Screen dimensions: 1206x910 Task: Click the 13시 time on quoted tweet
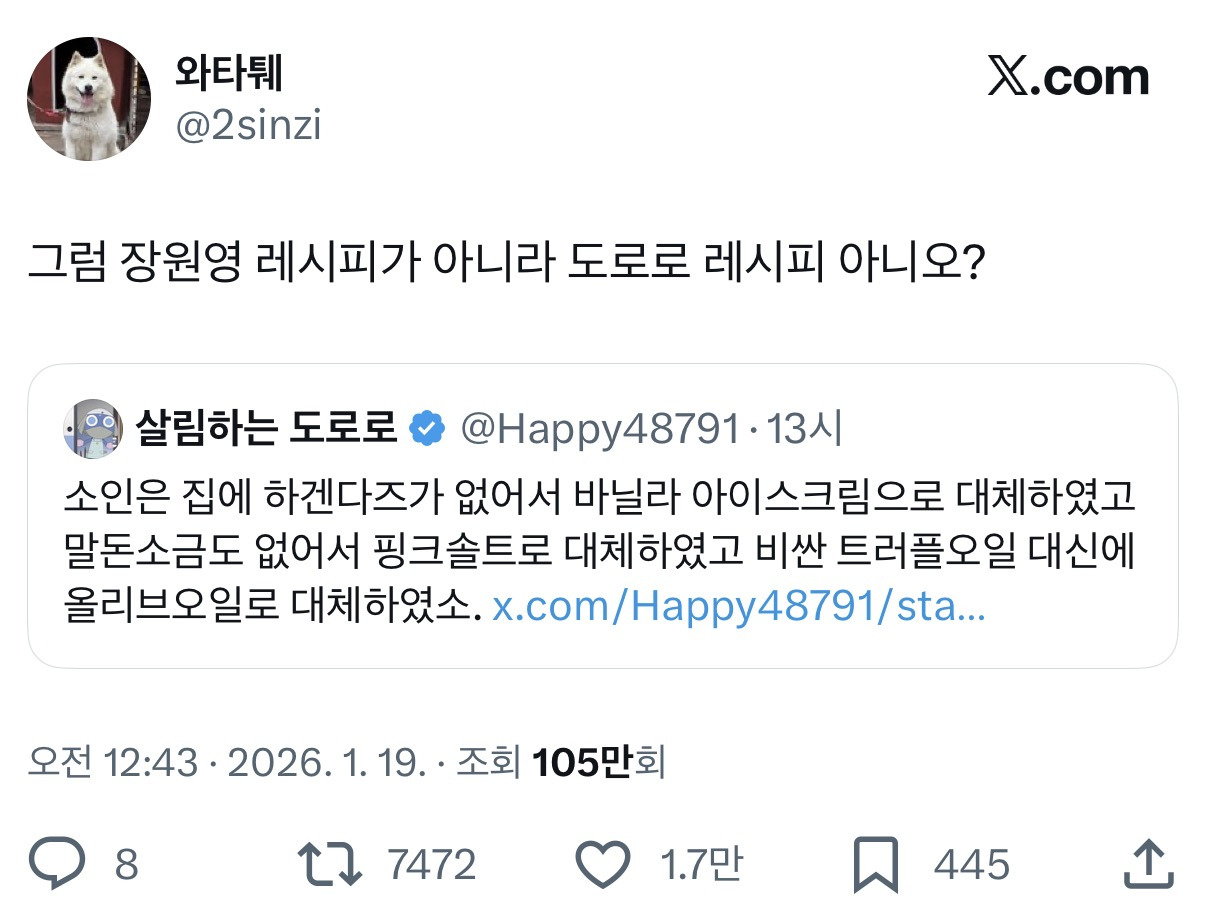(805, 429)
